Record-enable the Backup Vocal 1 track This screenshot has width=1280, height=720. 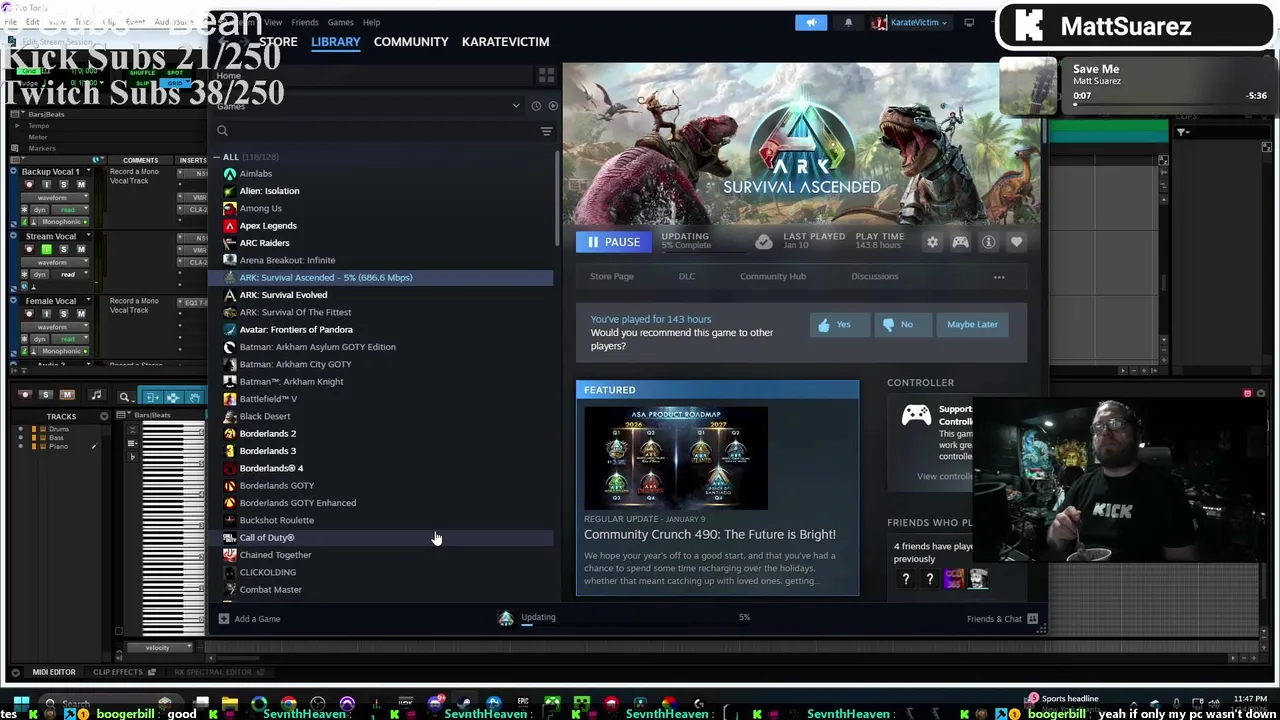pos(28,185)
